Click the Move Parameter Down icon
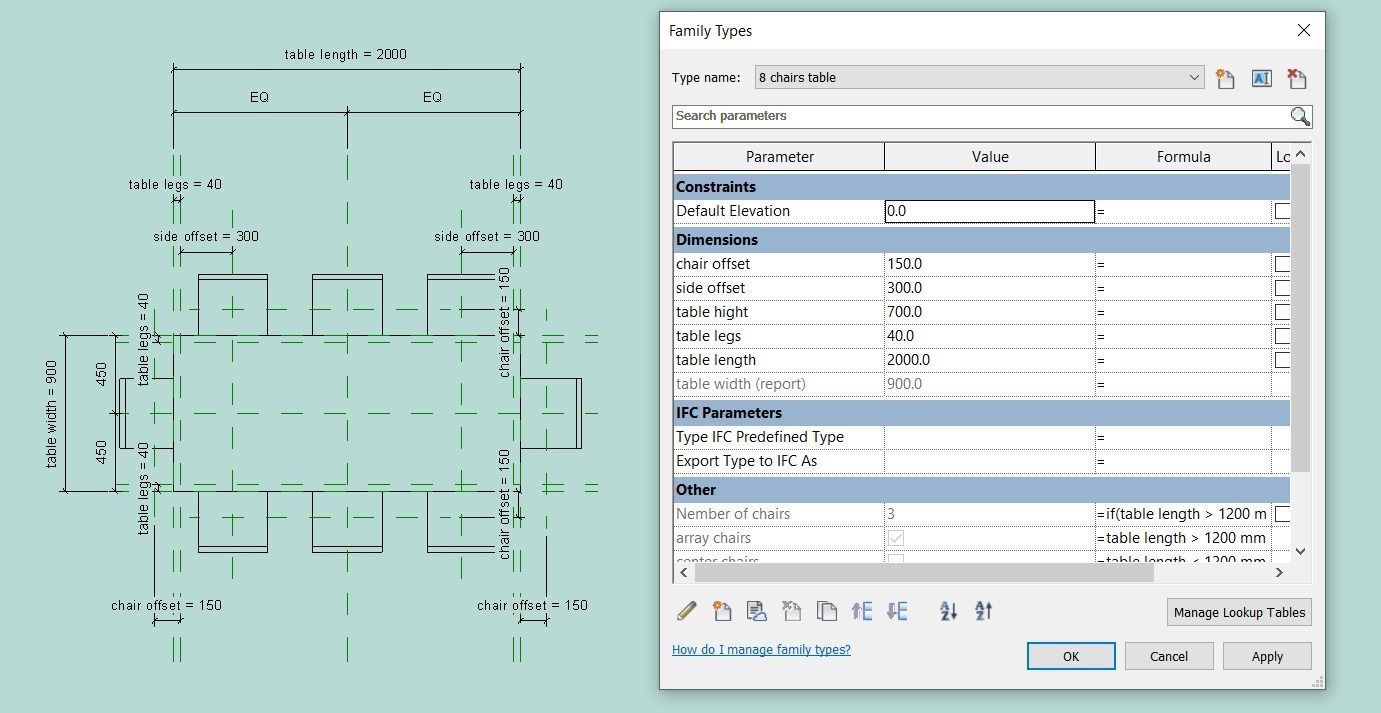Viewport: 1381px width, 713px height. tap(897, 611)
